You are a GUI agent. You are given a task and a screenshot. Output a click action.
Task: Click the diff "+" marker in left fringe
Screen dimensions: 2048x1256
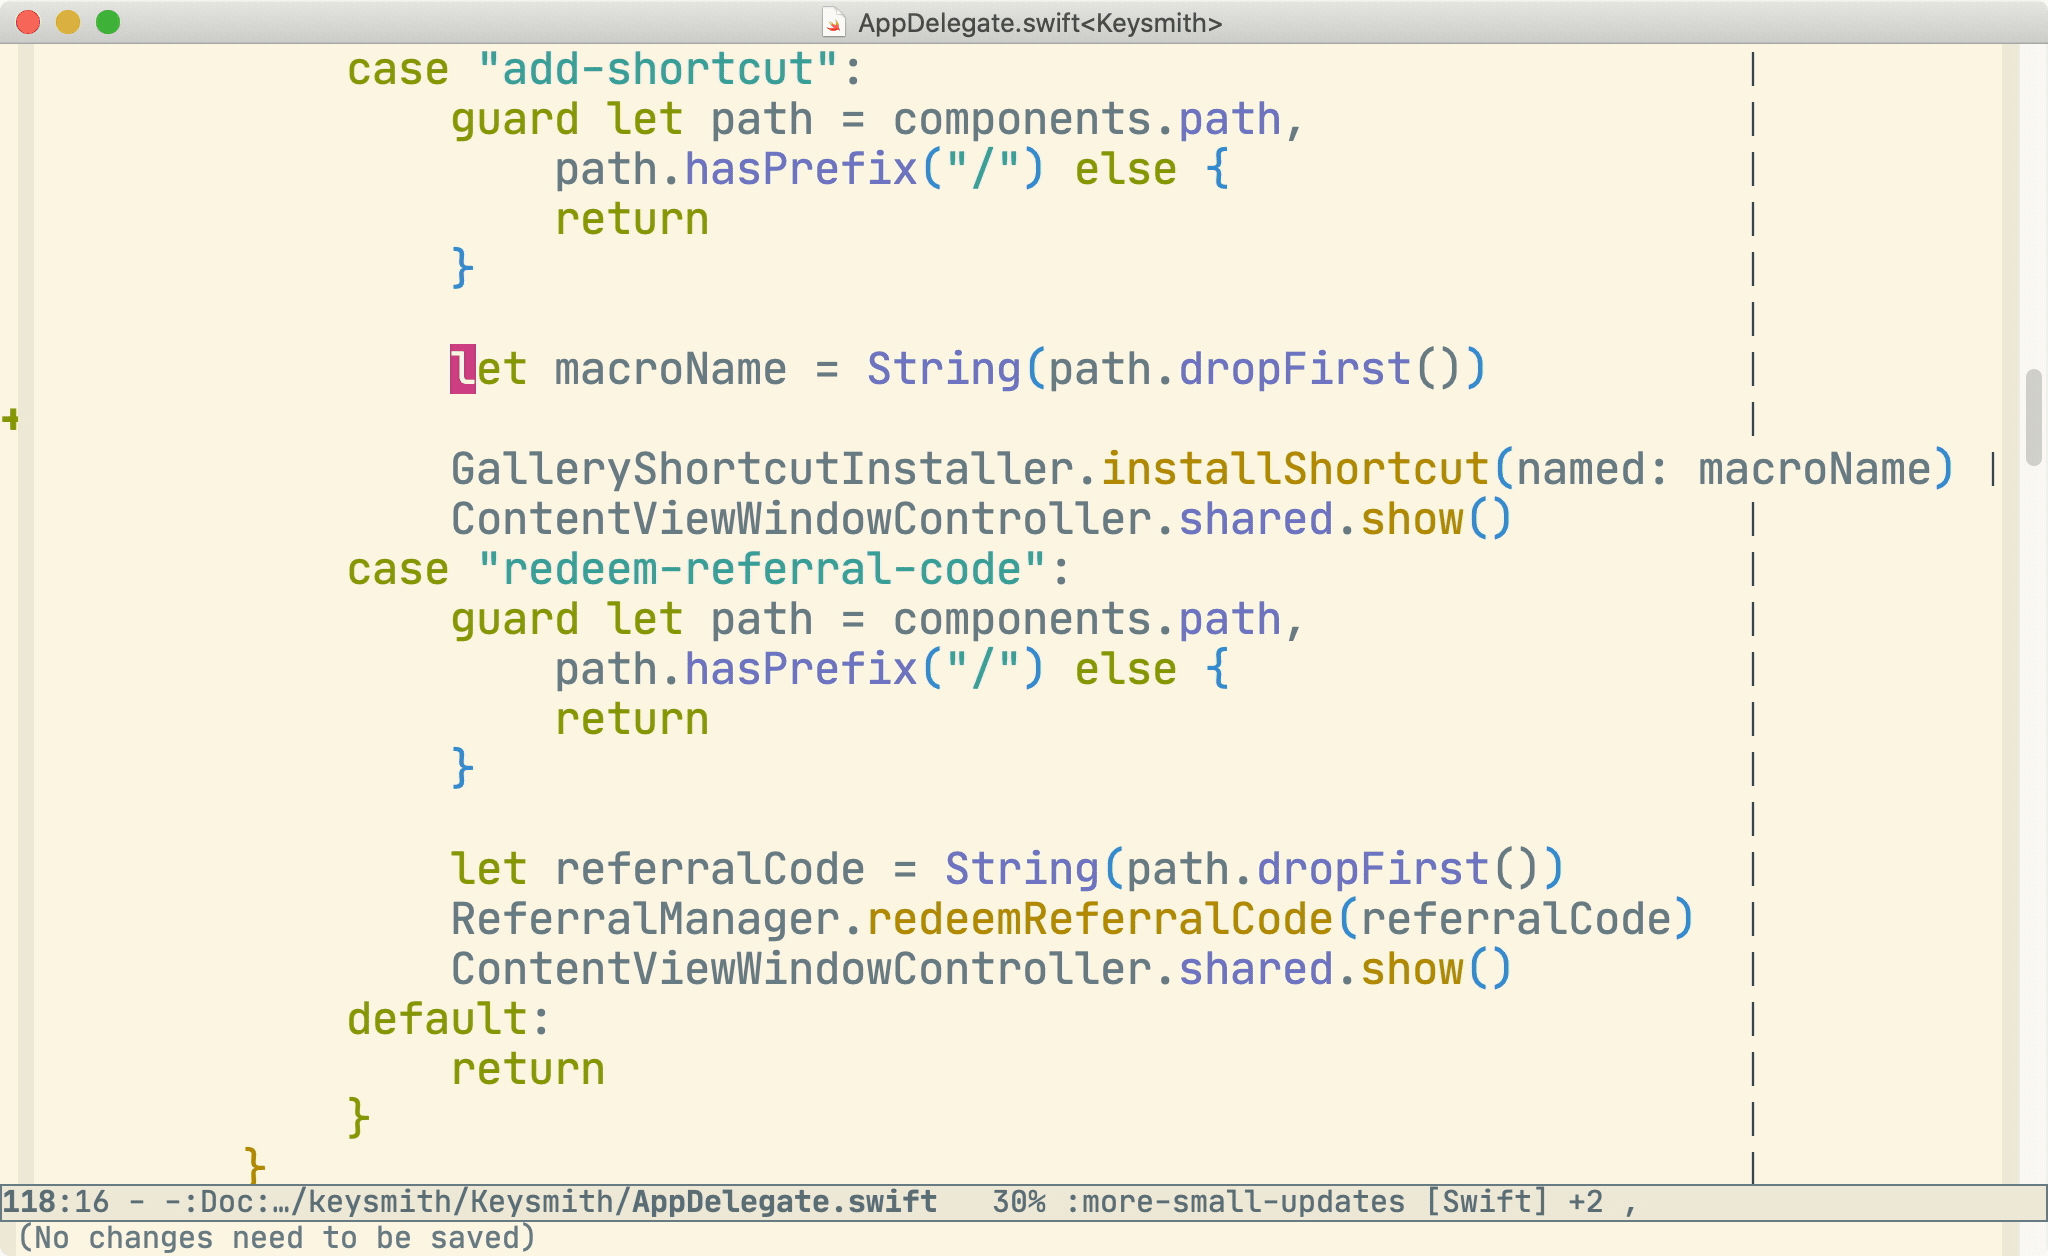[x=10, y=420]
